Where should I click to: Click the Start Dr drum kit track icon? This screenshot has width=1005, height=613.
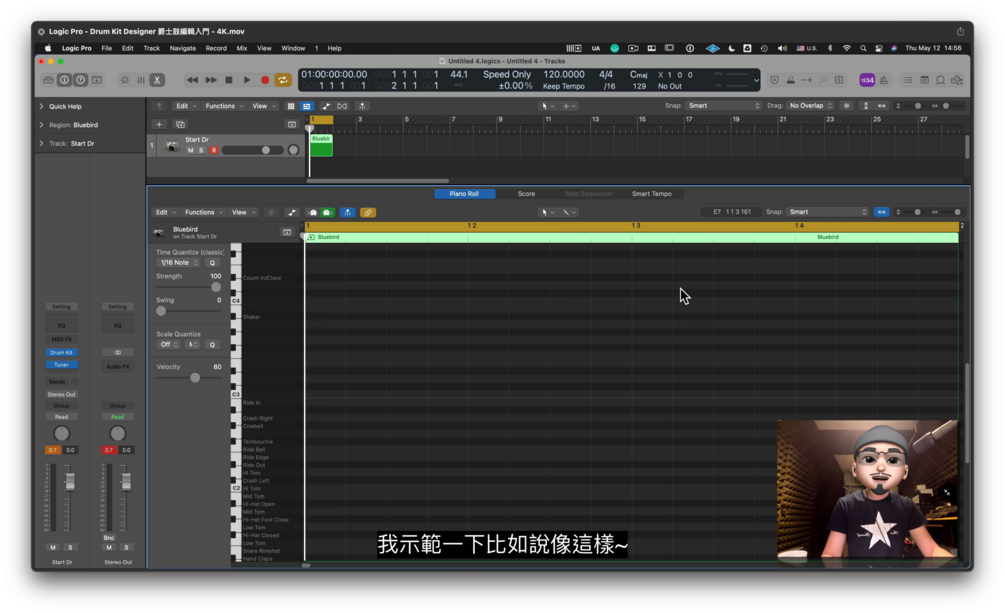pyautogui.click(x=172, y=146)
